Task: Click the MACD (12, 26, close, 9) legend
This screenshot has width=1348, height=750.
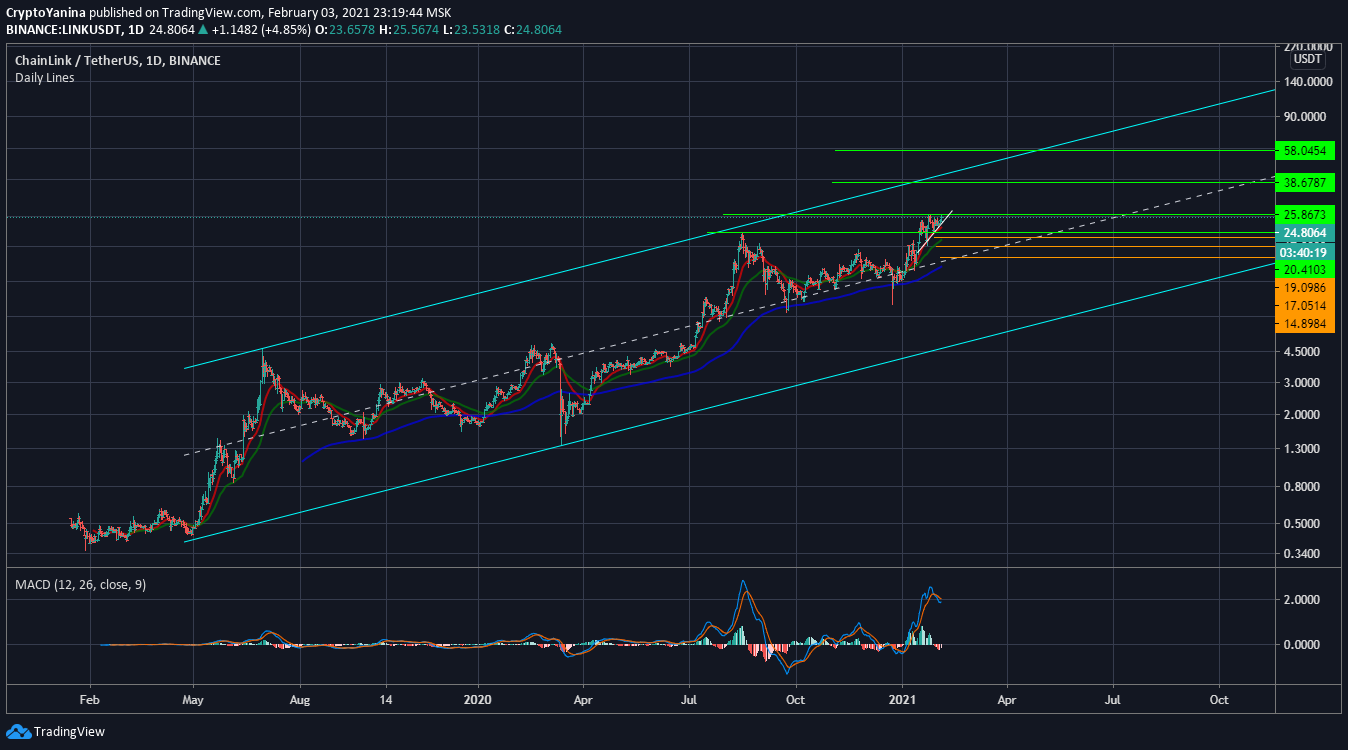Action: (80, 584)
